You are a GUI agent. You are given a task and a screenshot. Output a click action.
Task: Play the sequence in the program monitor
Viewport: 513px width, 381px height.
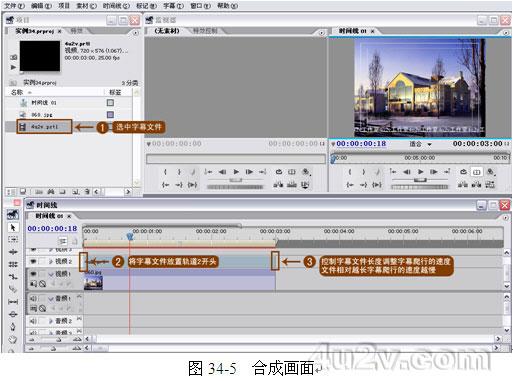[421, 172]
